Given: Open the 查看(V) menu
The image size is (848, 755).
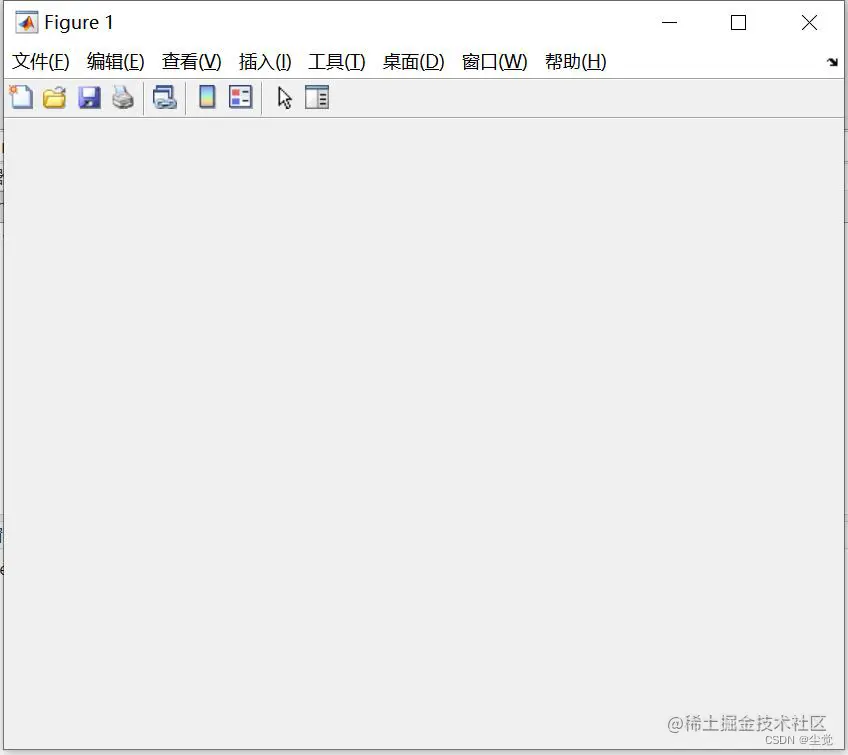Looking at the screenshot, I should (x=190, y=61).
